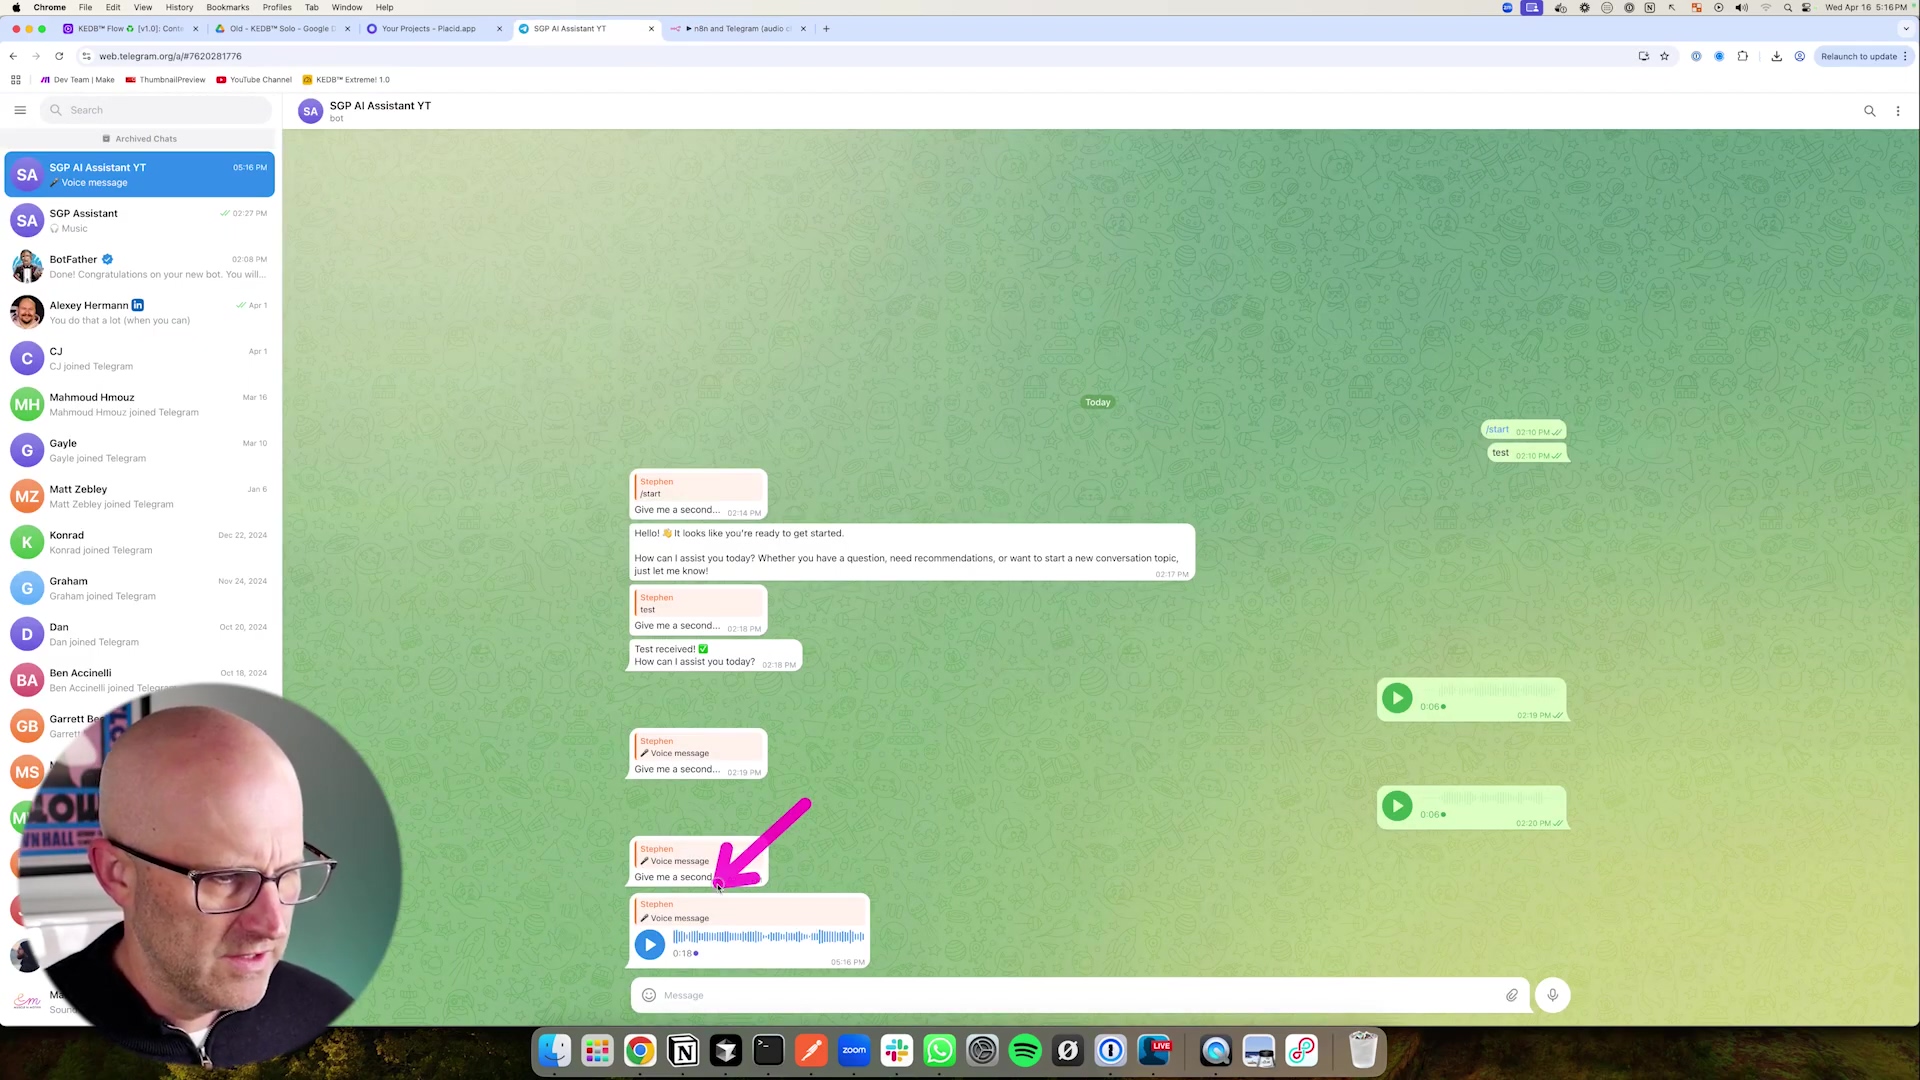Open the chat three-dot options menu
Viewport: 1920px width, 1080px height.
coord(1897,111)
